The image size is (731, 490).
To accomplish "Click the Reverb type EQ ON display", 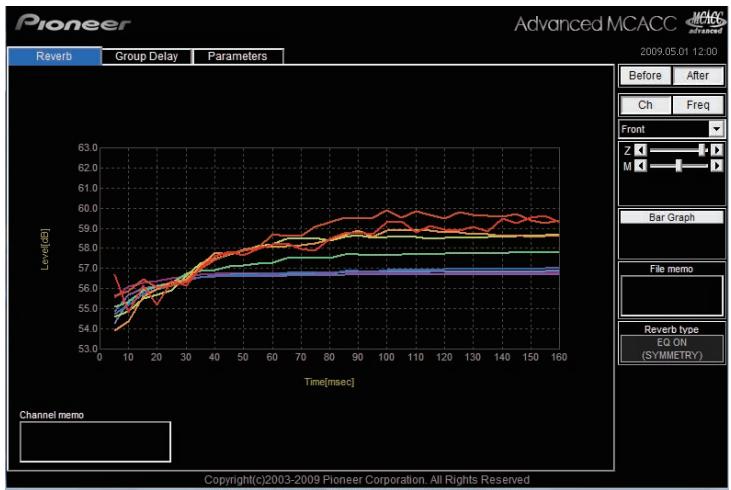I will (672, 349).
